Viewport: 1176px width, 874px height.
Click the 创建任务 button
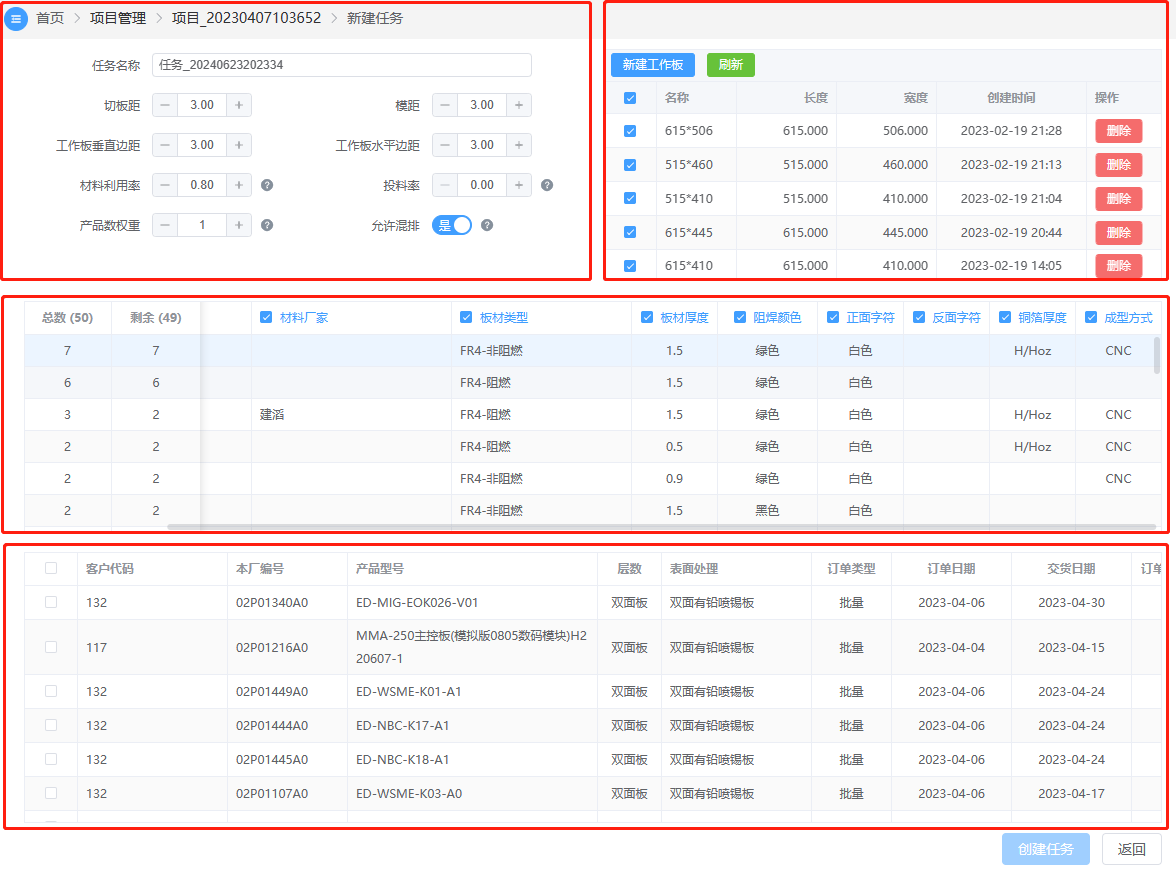point(1046,849)
